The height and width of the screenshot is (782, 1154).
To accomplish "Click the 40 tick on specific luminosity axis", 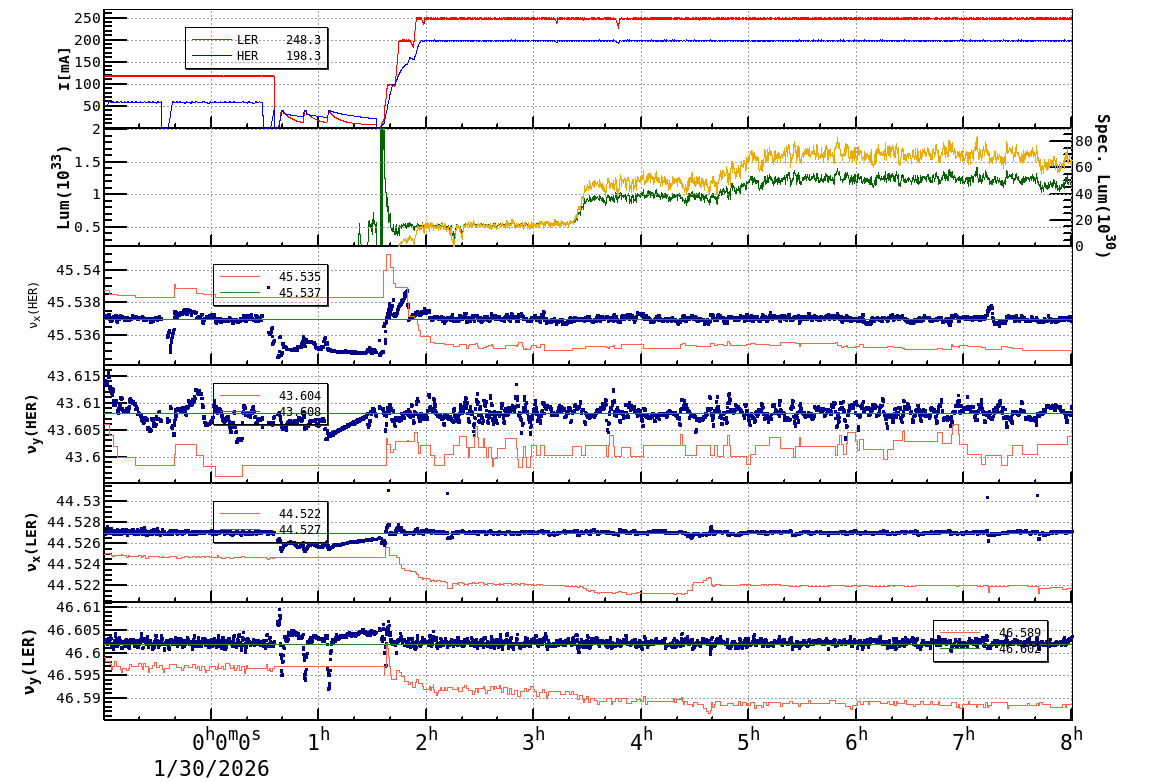I will tap(1083, 194).
